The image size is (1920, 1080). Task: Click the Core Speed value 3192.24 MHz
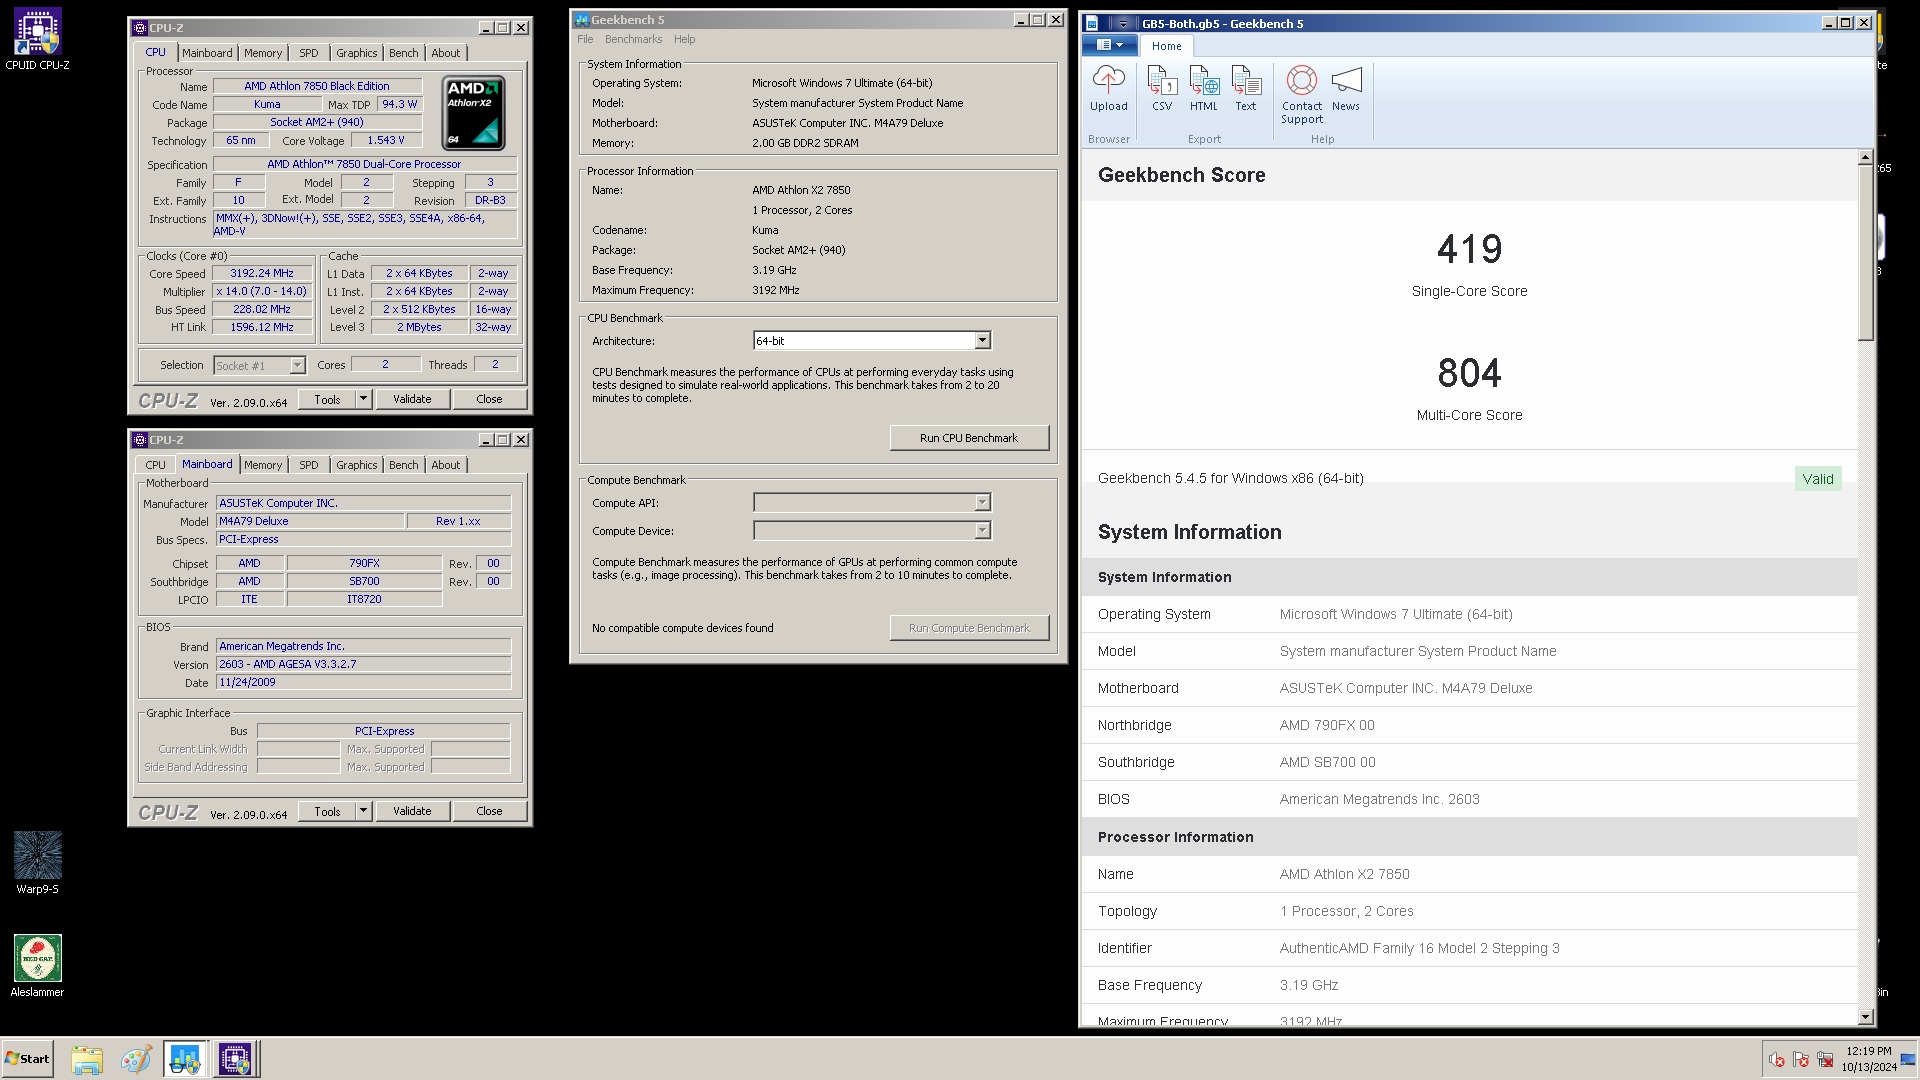click(x=262, y=273)
